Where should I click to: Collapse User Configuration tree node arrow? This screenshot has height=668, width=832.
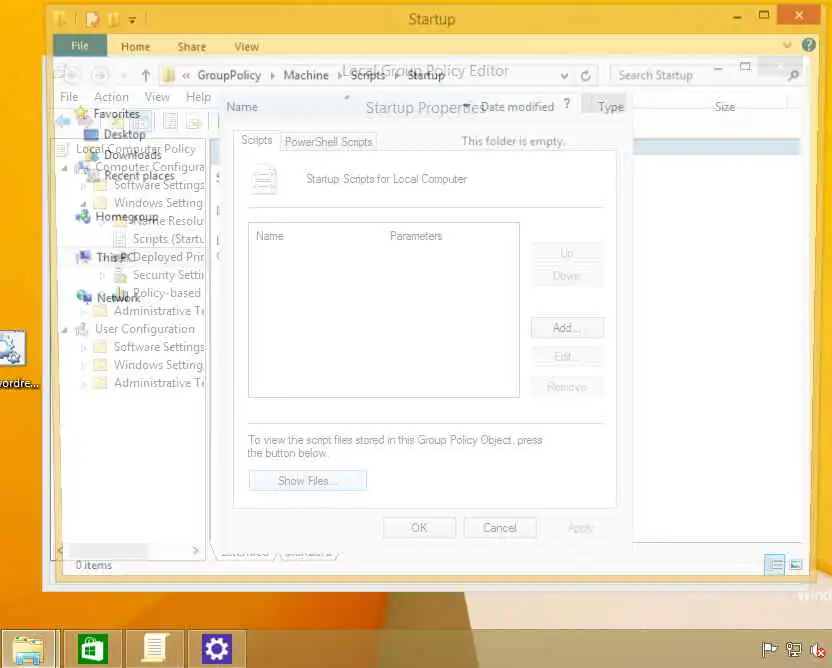pos(65,330)
